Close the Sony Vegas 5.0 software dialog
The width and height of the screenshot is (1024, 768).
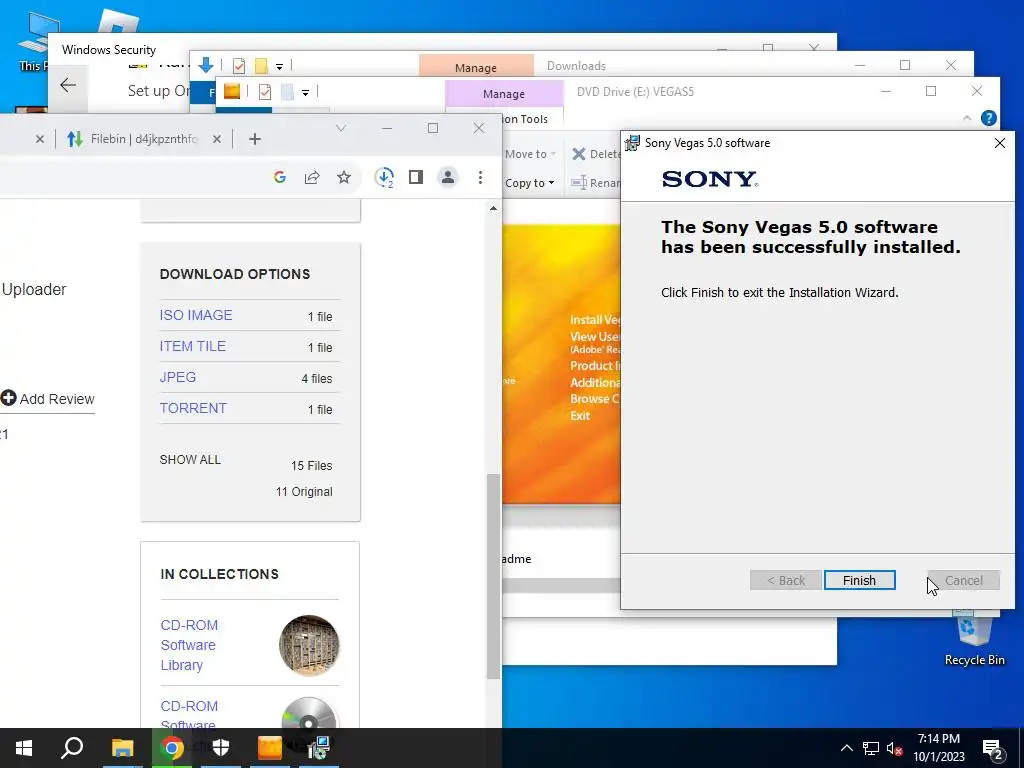click(x=999, y=143)
